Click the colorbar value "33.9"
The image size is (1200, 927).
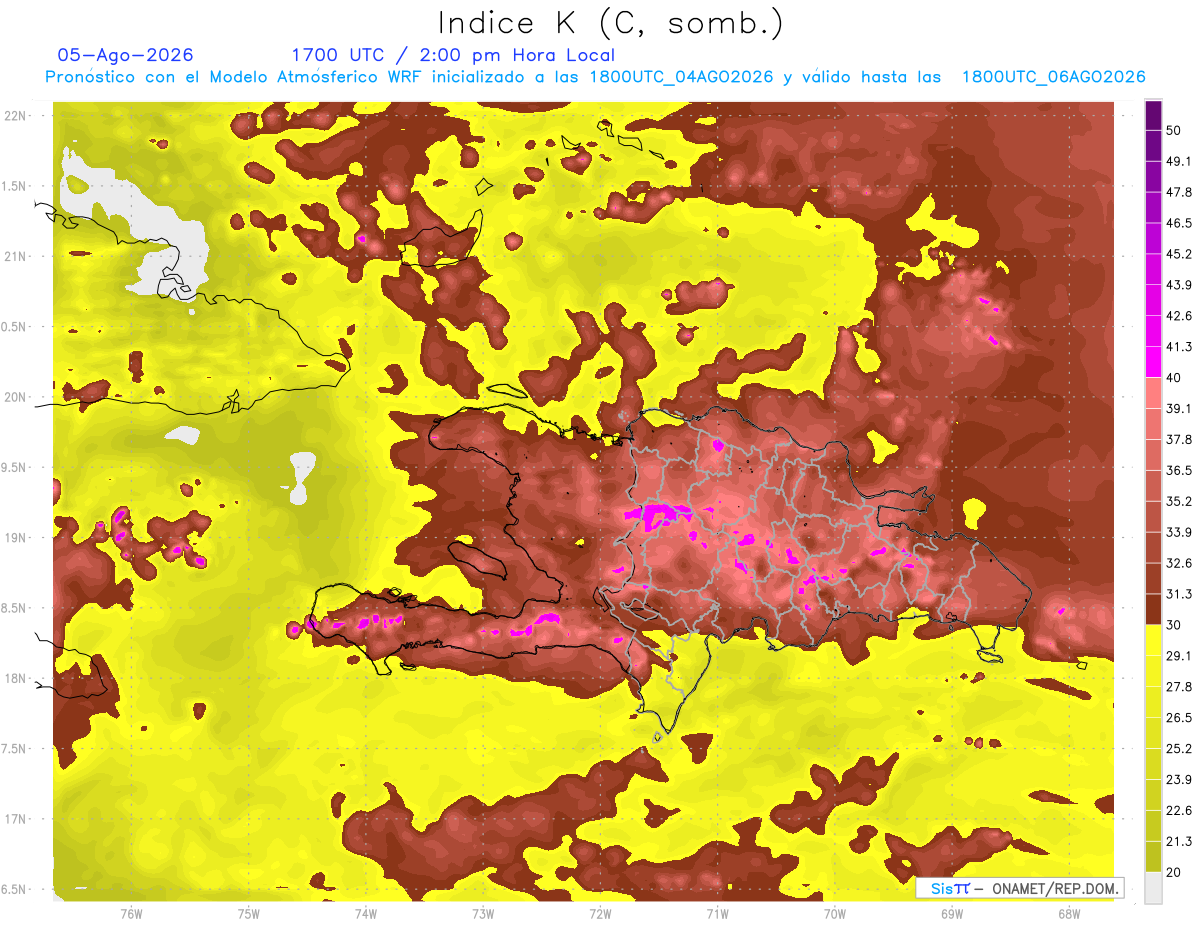1178,532
